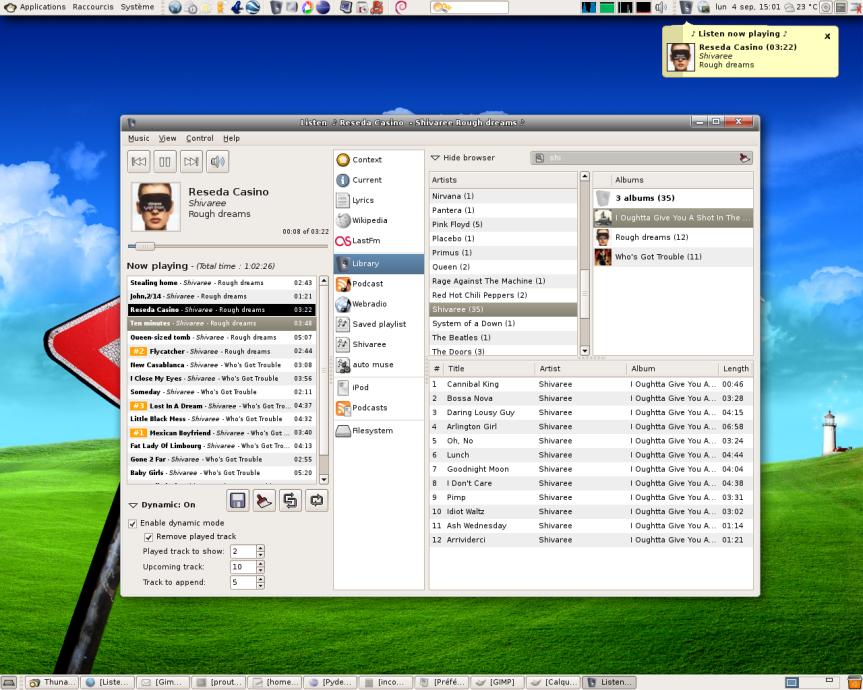Open the Control menu
863x690 pixels.
coord(199,139)
